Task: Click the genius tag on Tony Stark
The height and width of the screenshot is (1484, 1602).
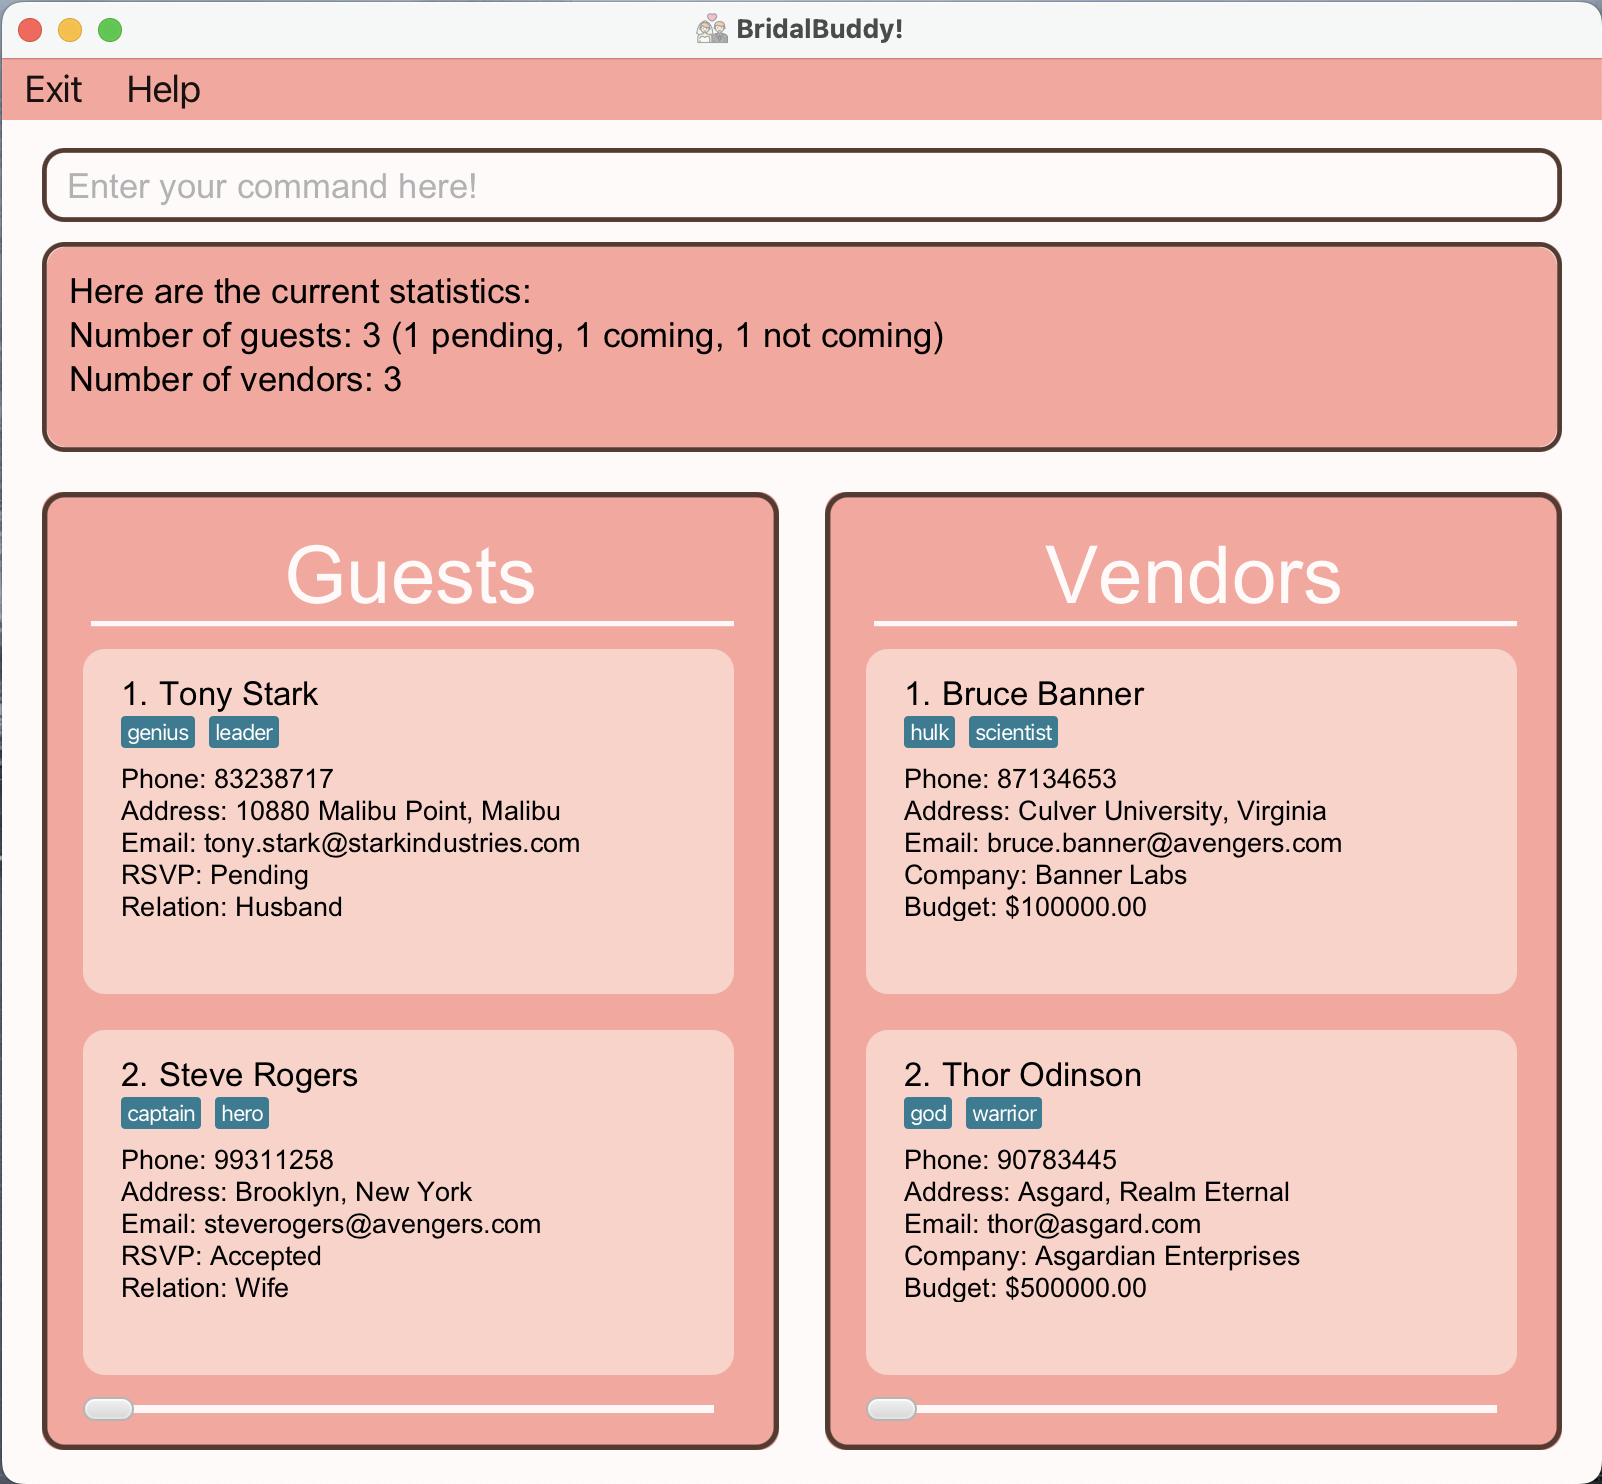Action: 158,733
